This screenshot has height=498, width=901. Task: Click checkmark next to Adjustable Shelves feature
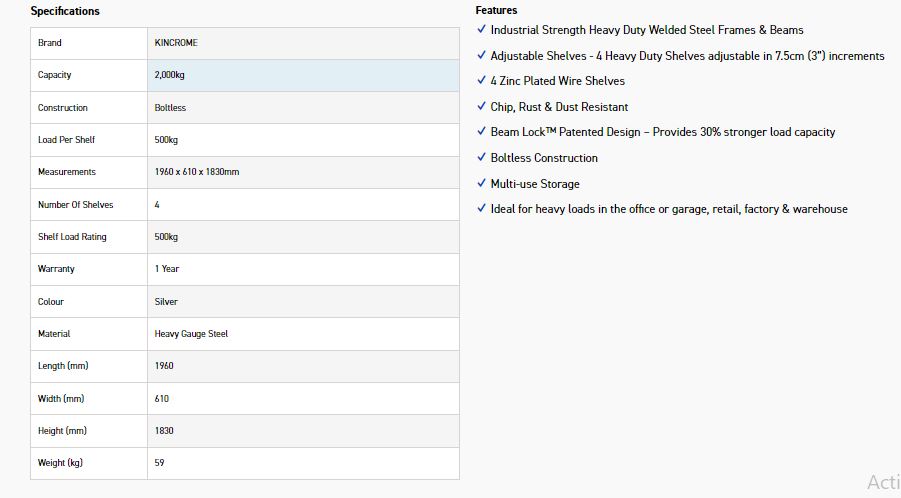pyautogui.click(x=482, y=56)
